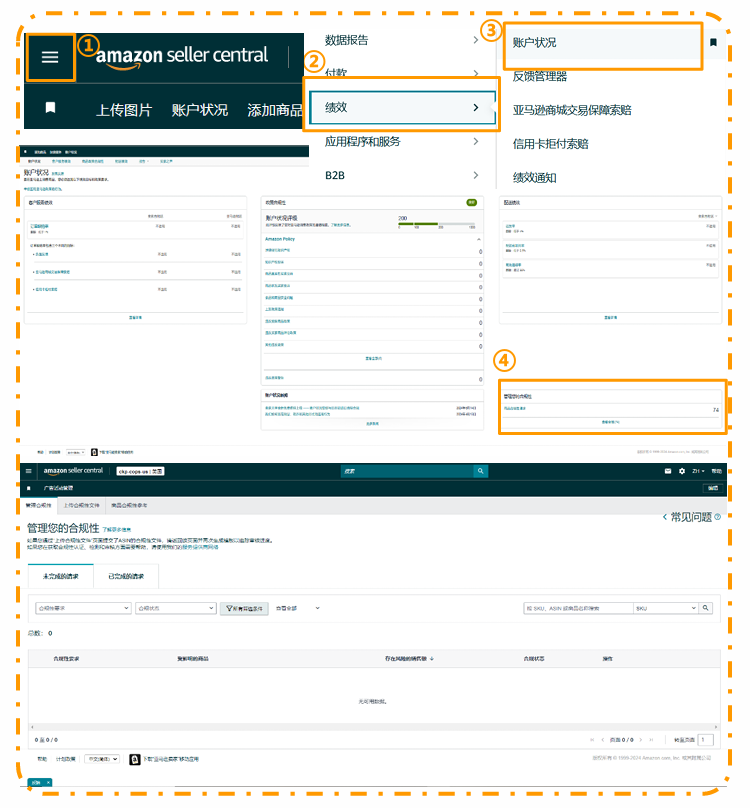The width and height of the screenshot is (750, 808).
Task: Go to the next page in the pagination
Action: (641, 740)
